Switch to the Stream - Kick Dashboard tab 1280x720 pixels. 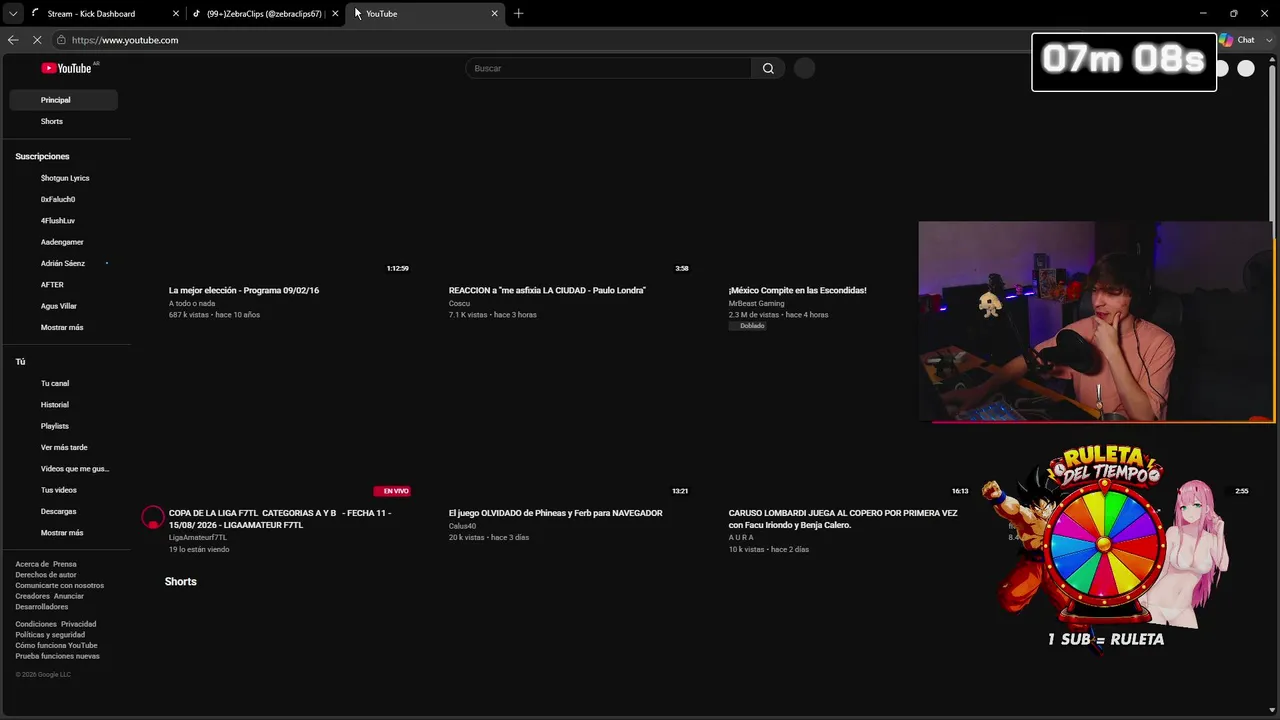(x=91, y=14)
